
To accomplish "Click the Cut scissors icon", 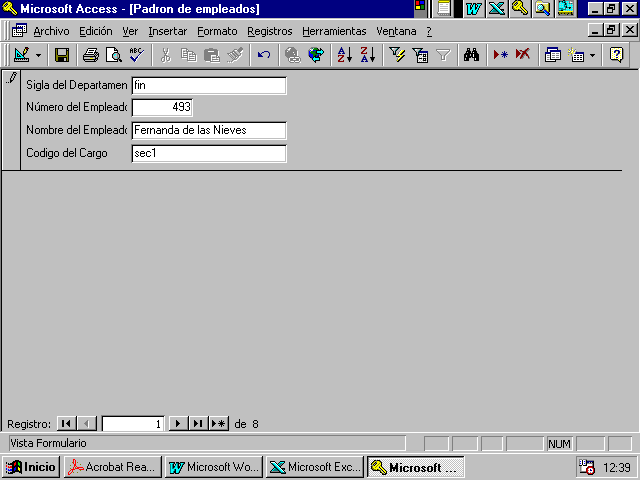I will 165,55.
